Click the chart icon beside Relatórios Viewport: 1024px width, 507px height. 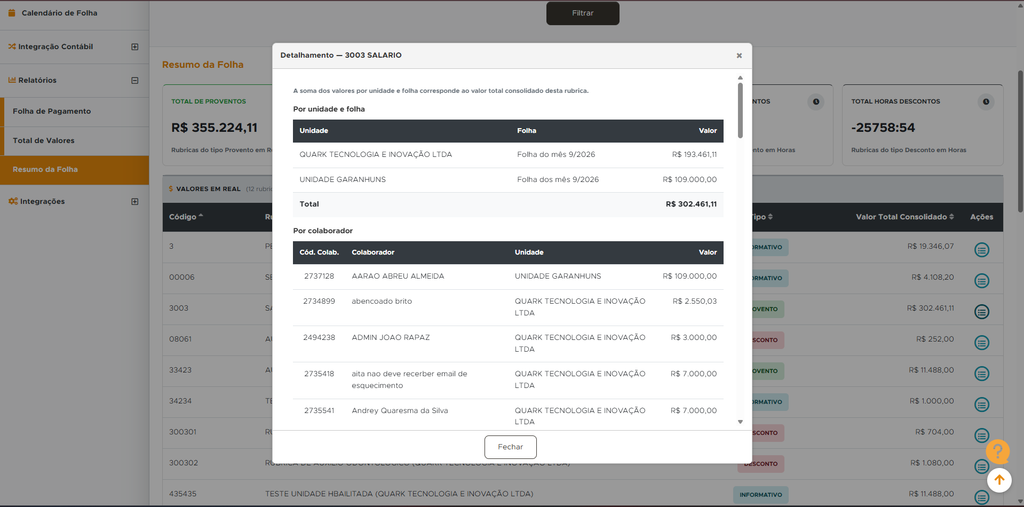12,80
